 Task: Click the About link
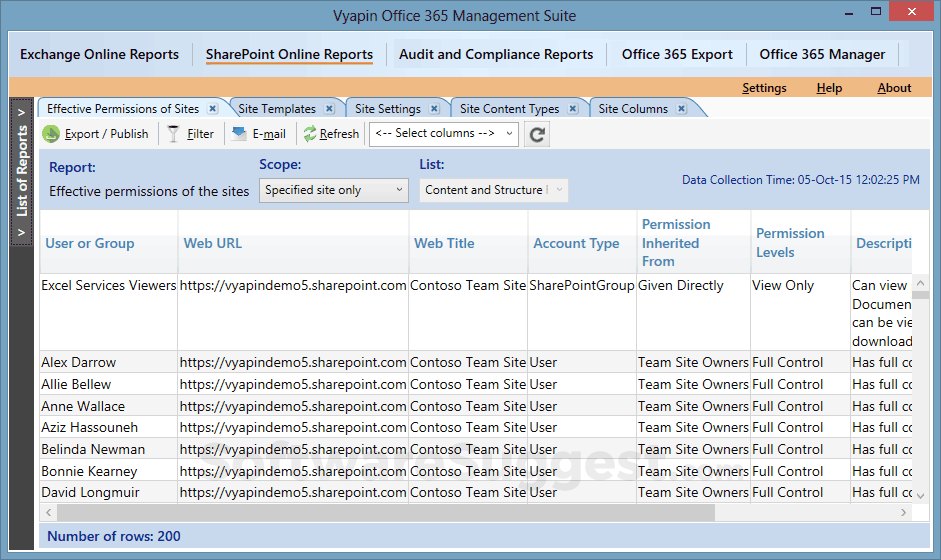pos(894,88)
